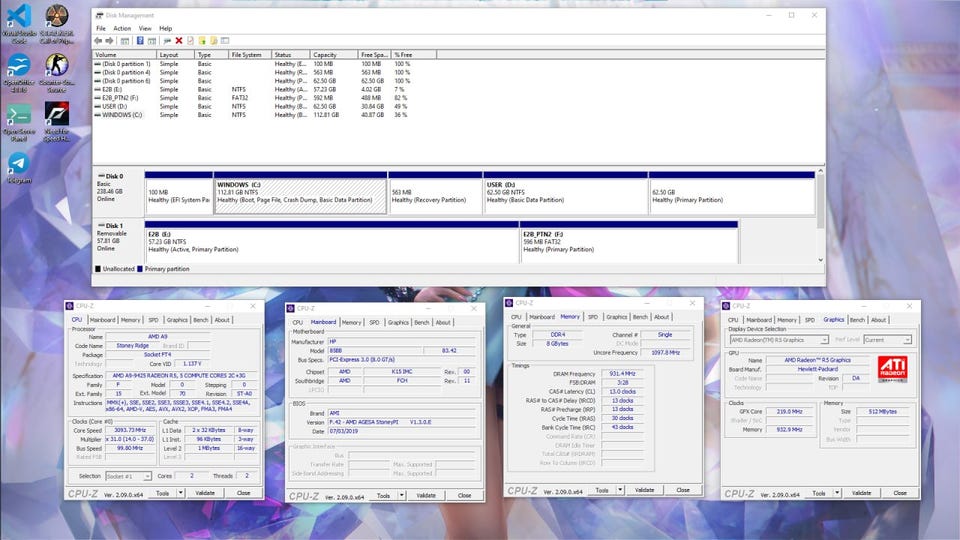Click scrollbar up arrow in the disk graphical view
Screen dimensions: 960x540
point(820,171)
